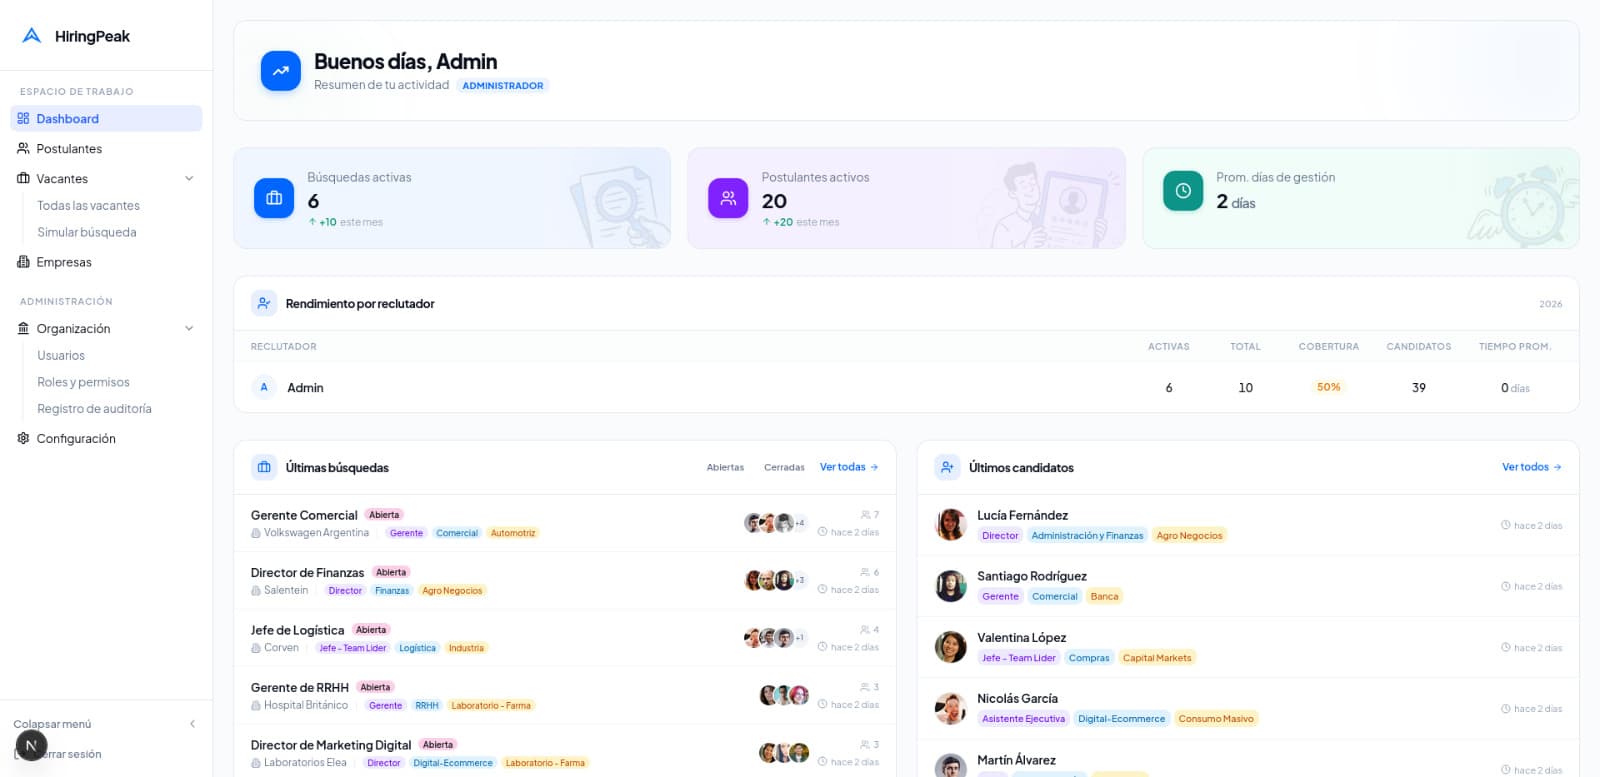Viewport: 1600px width, 777px height.
Task: Click the Últimas búsquedas briefcase icon
Action: [264, 467]
